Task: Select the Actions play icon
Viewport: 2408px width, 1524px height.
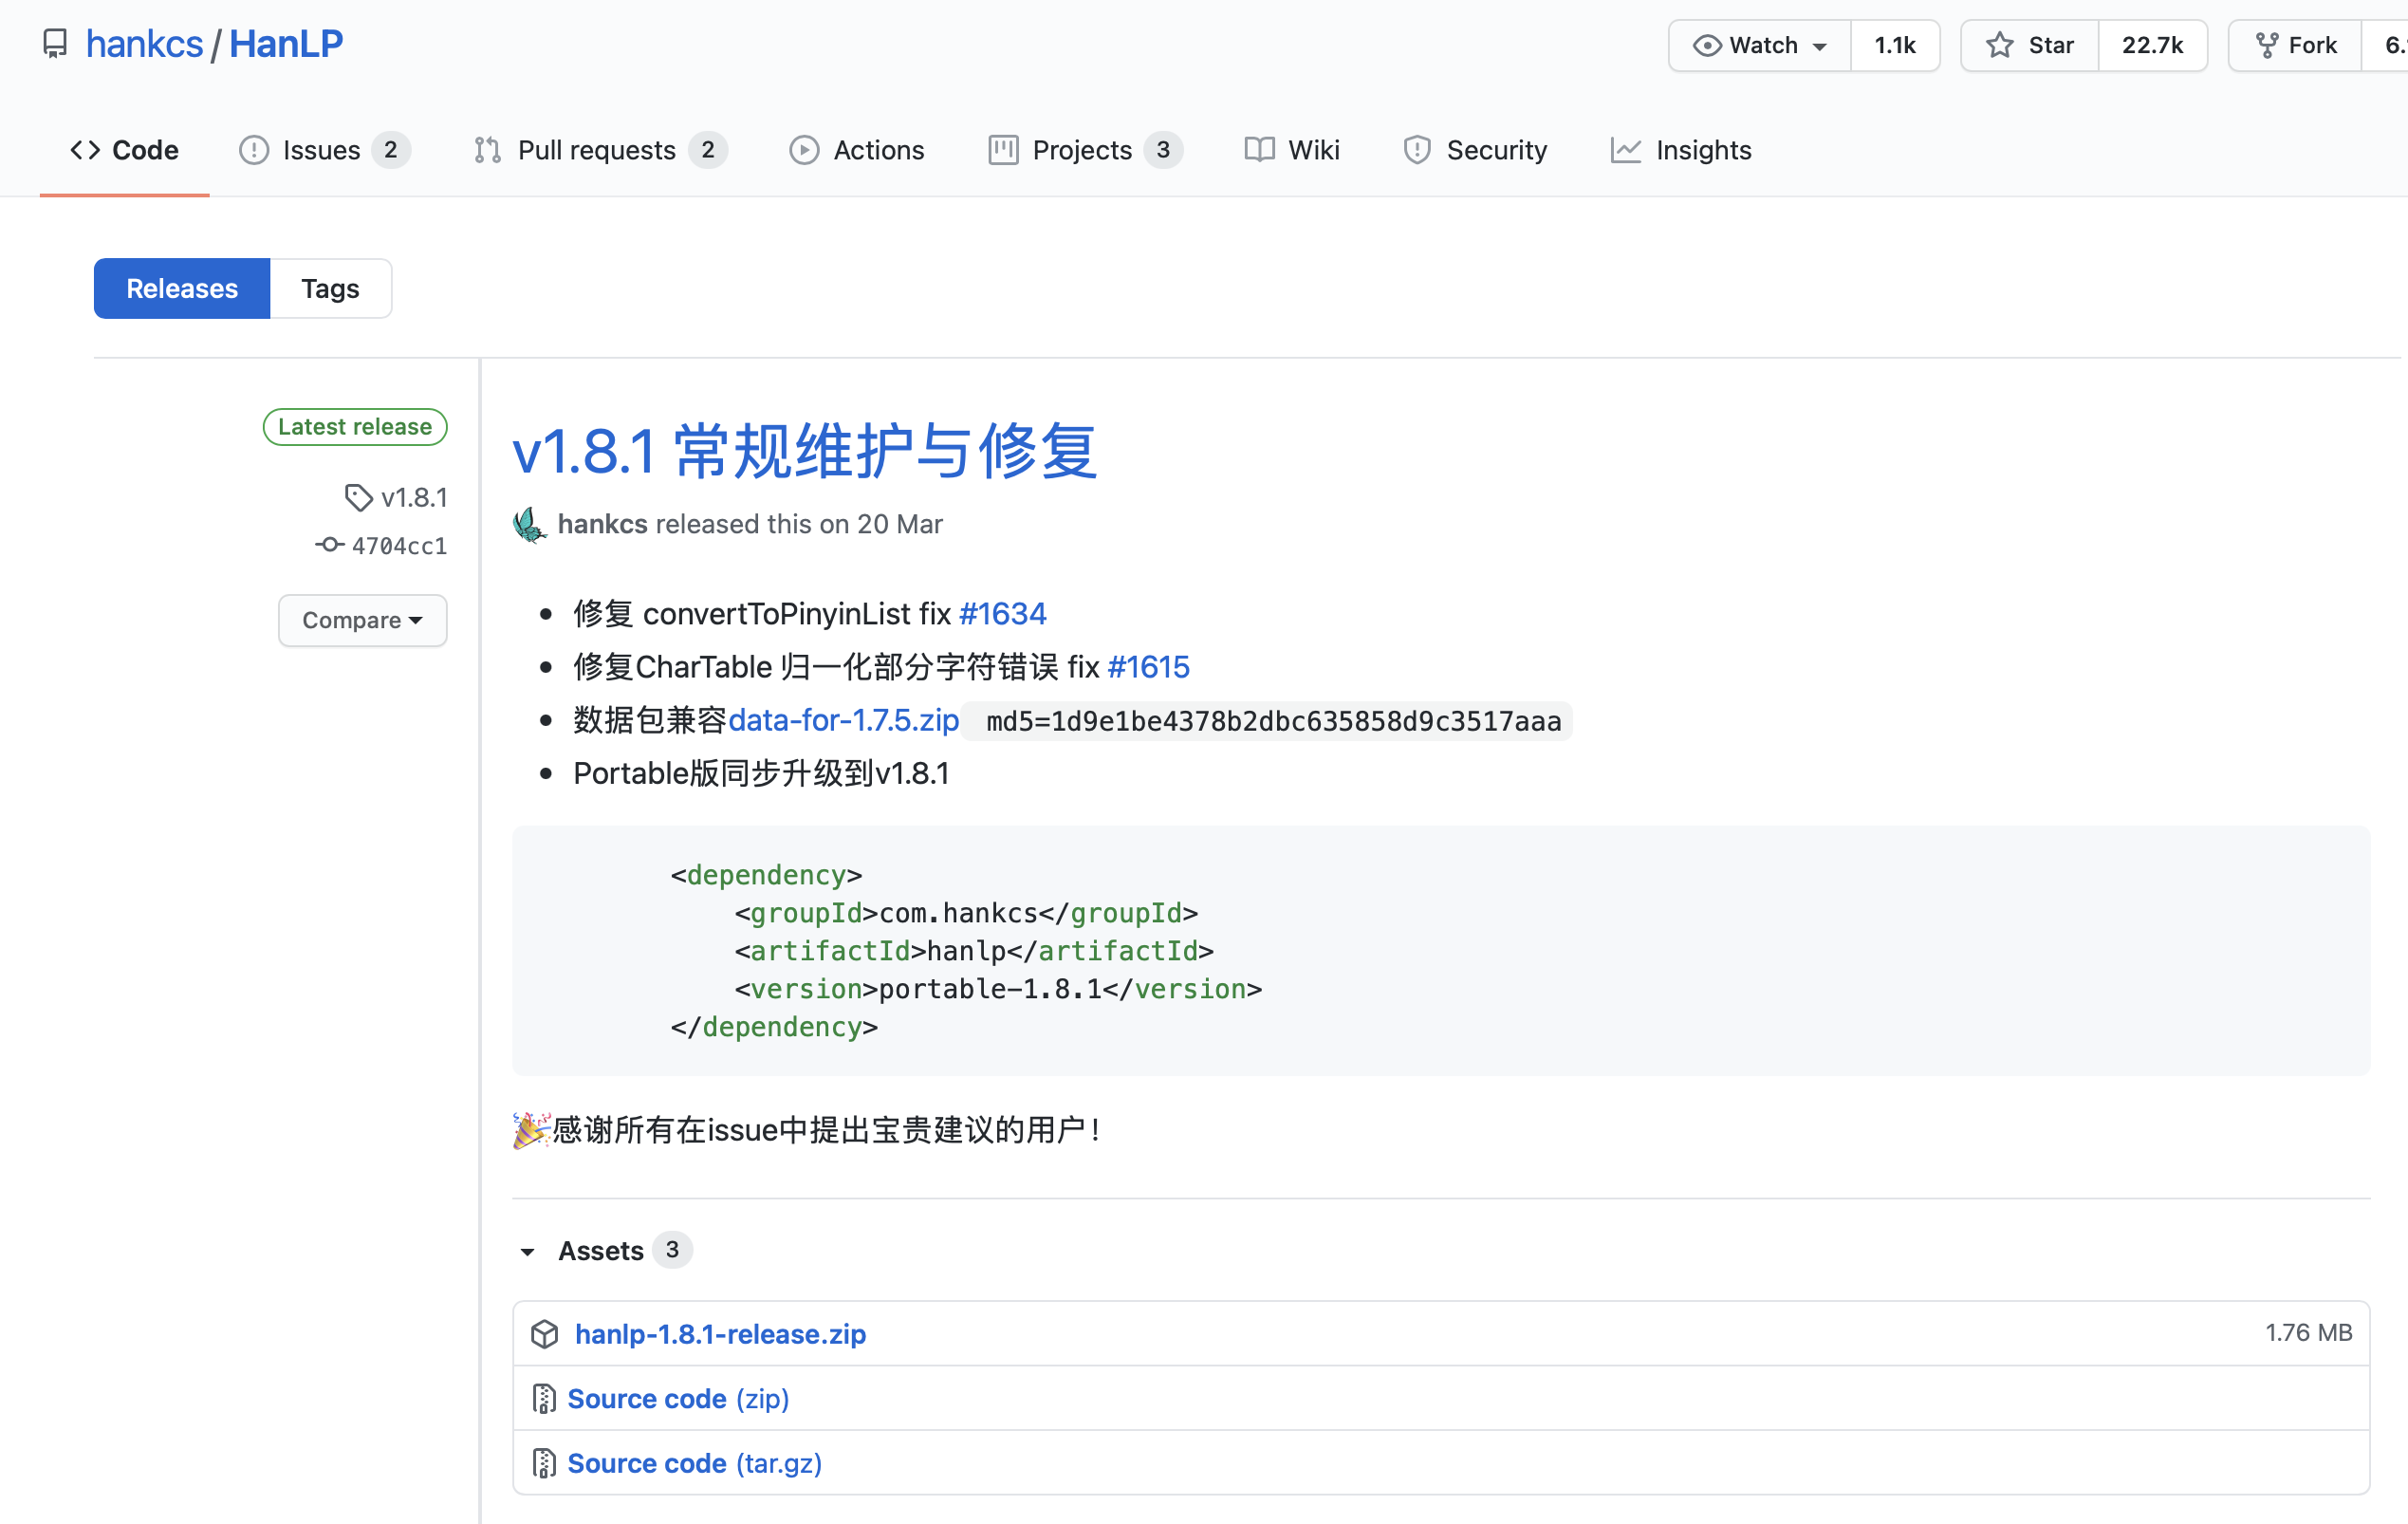Action: pos(804,150)
